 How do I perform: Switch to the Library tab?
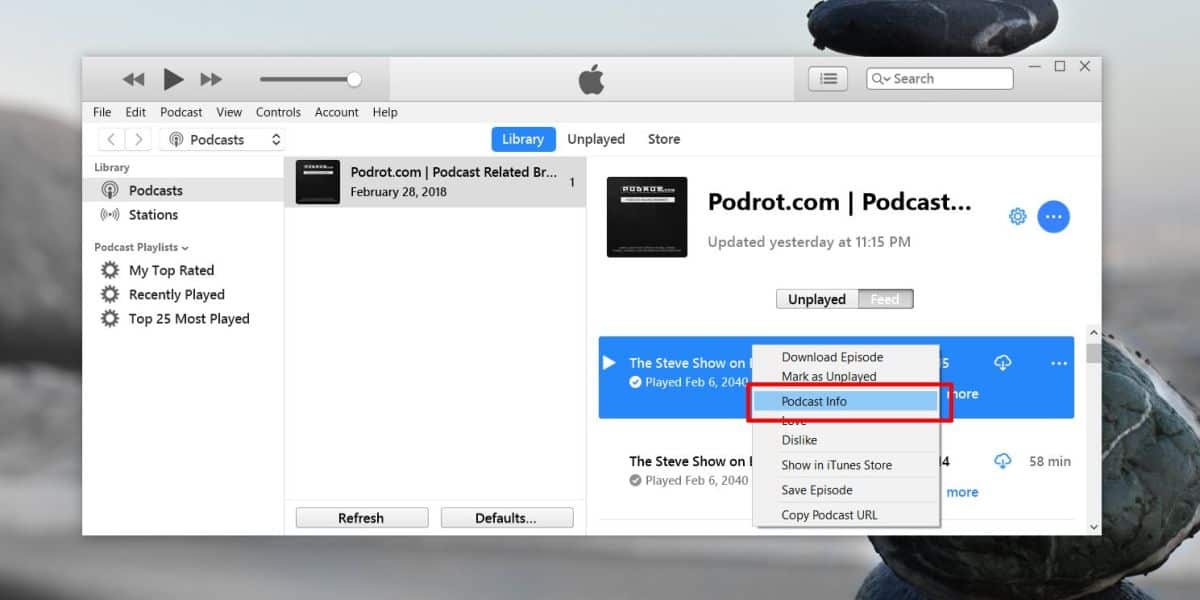(523, 139)
